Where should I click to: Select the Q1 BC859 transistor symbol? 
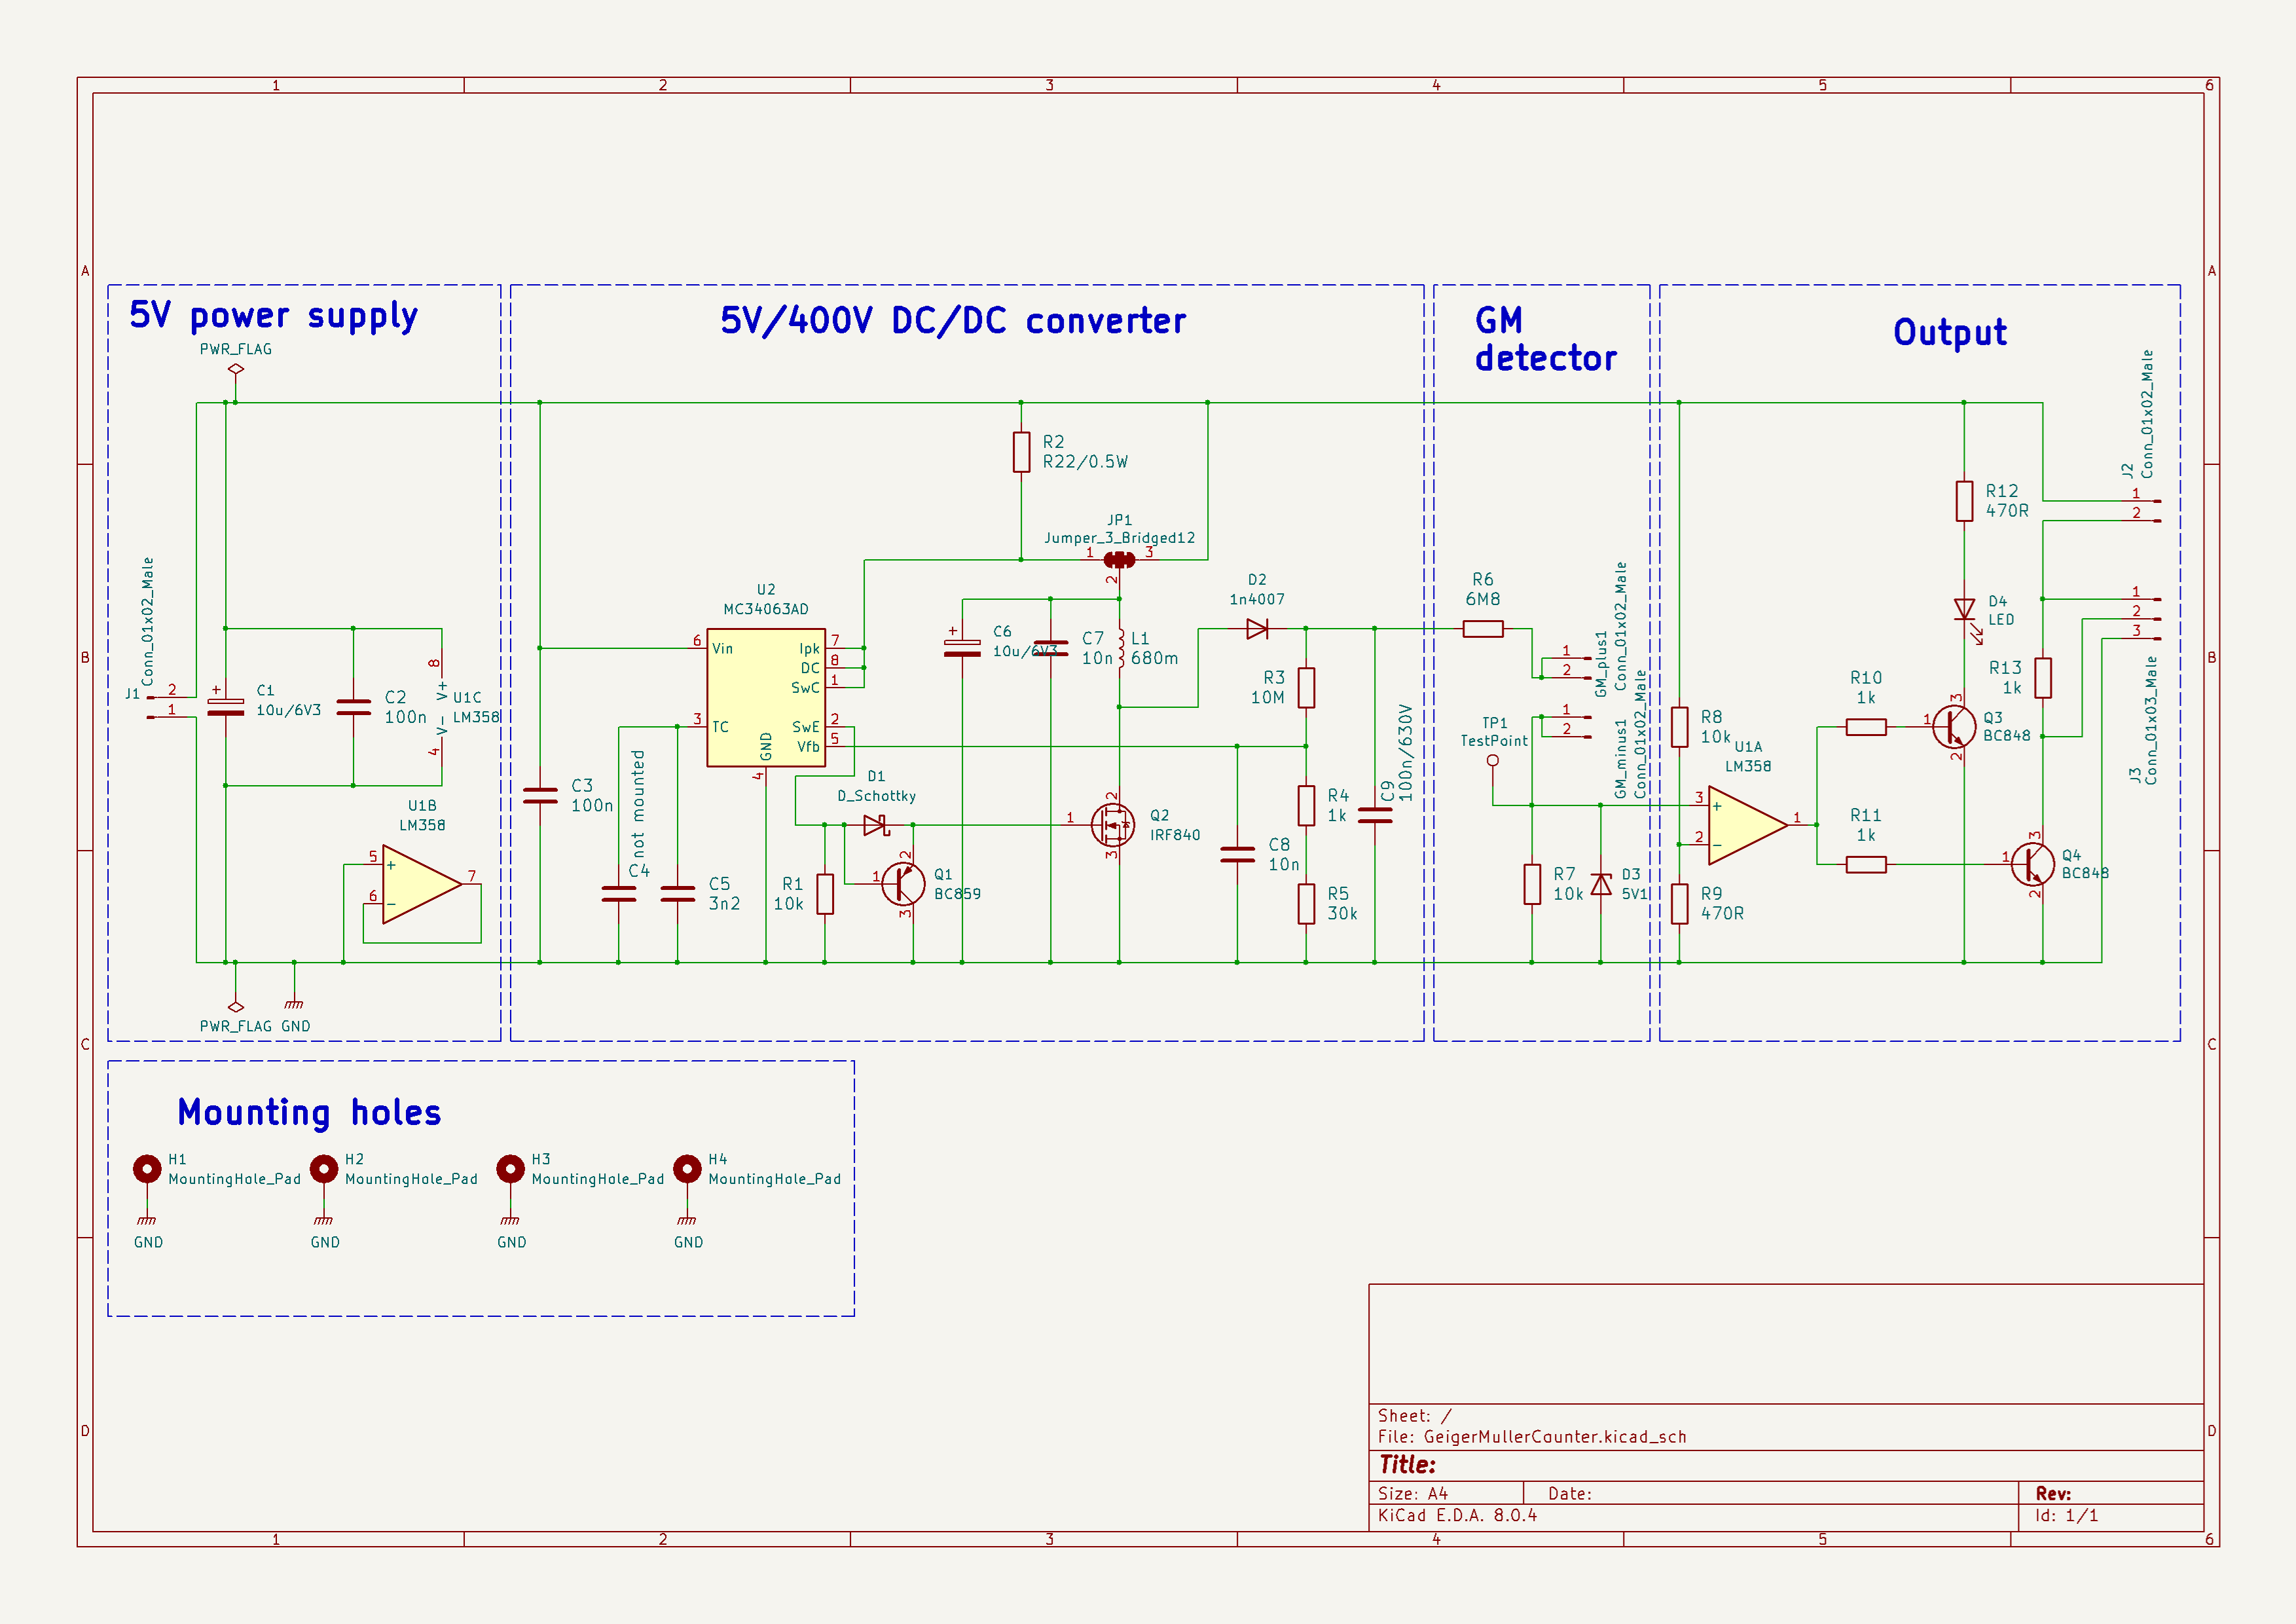(x=903, y=884)
